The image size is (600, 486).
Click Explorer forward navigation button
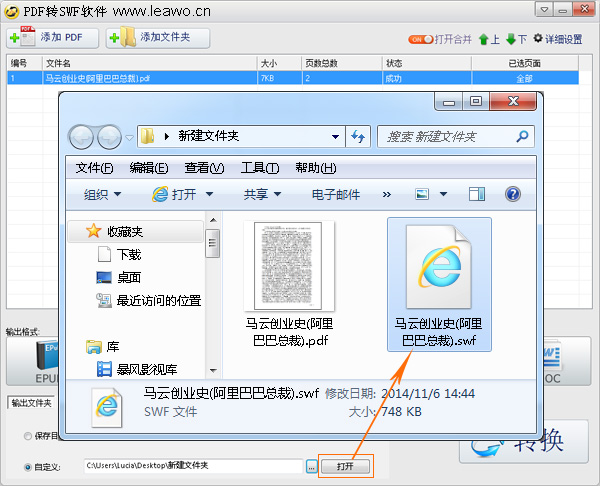pos(109,137)
